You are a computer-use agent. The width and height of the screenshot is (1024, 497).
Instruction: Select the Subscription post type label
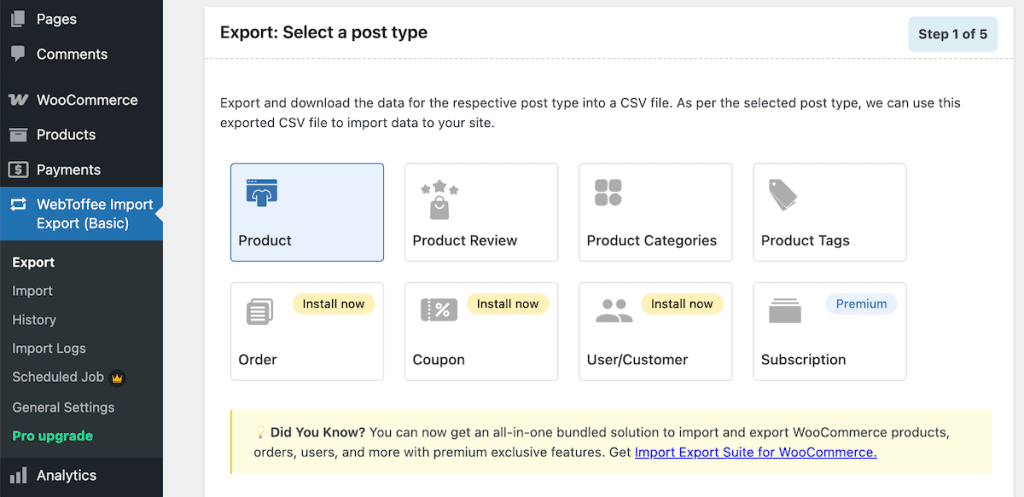click(803, 360)
